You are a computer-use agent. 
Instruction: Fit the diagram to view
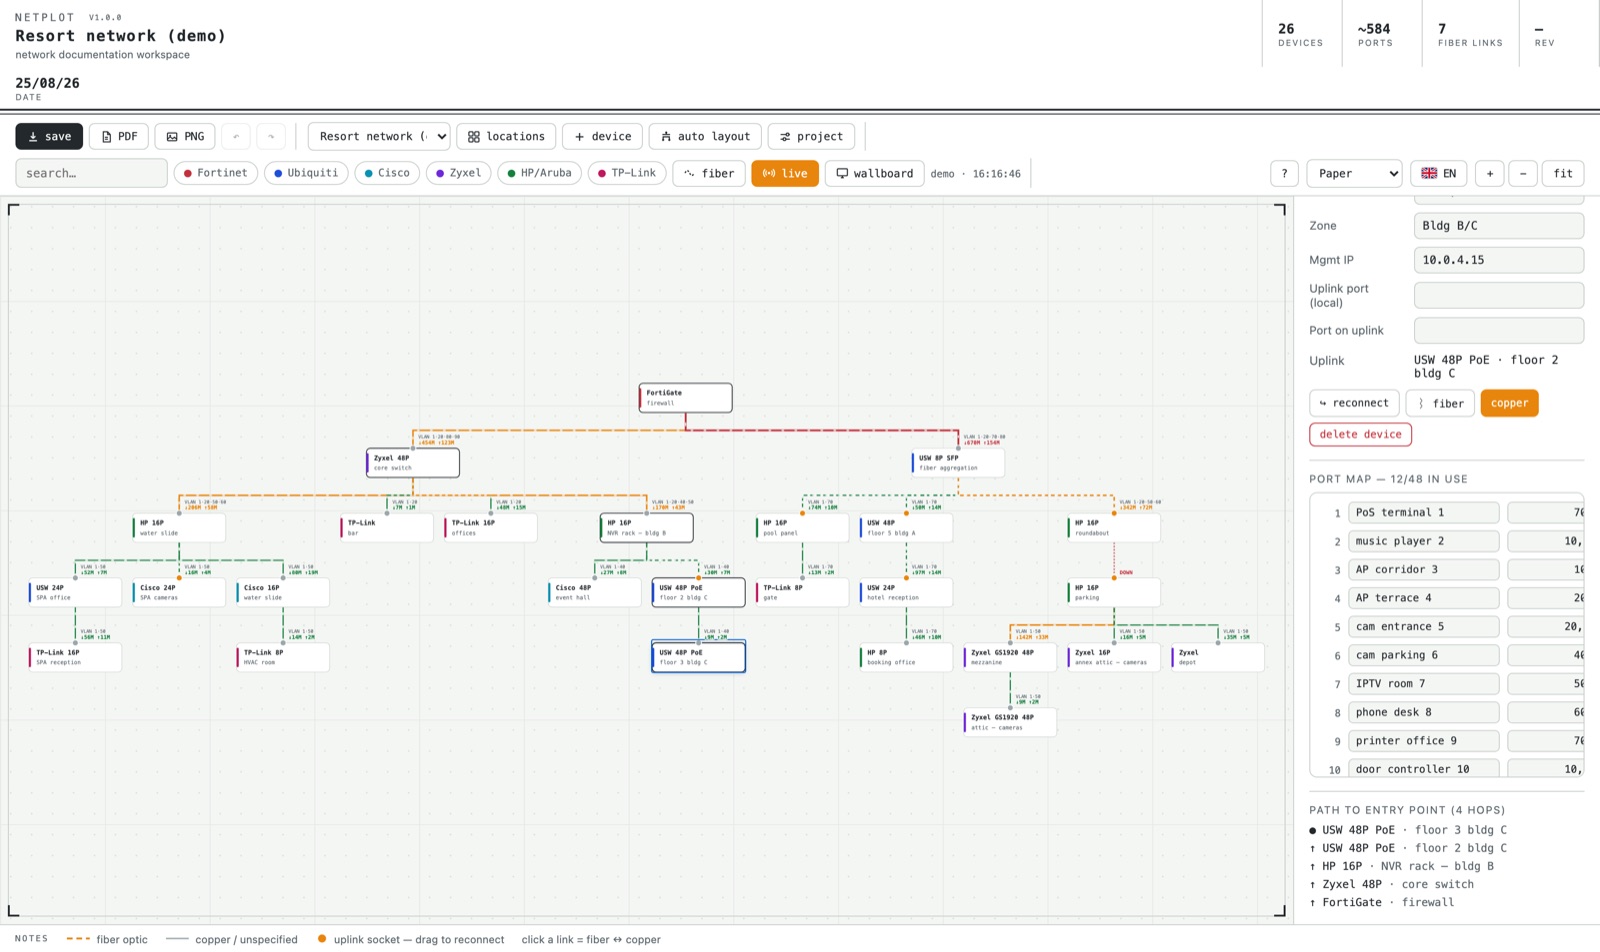1563,173
